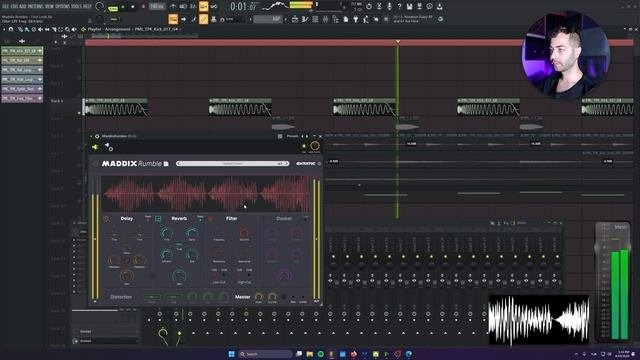Toggle the High-Cut filter slope switch
The width and height of the screenshot is (640, 360).
pos(244,275)
